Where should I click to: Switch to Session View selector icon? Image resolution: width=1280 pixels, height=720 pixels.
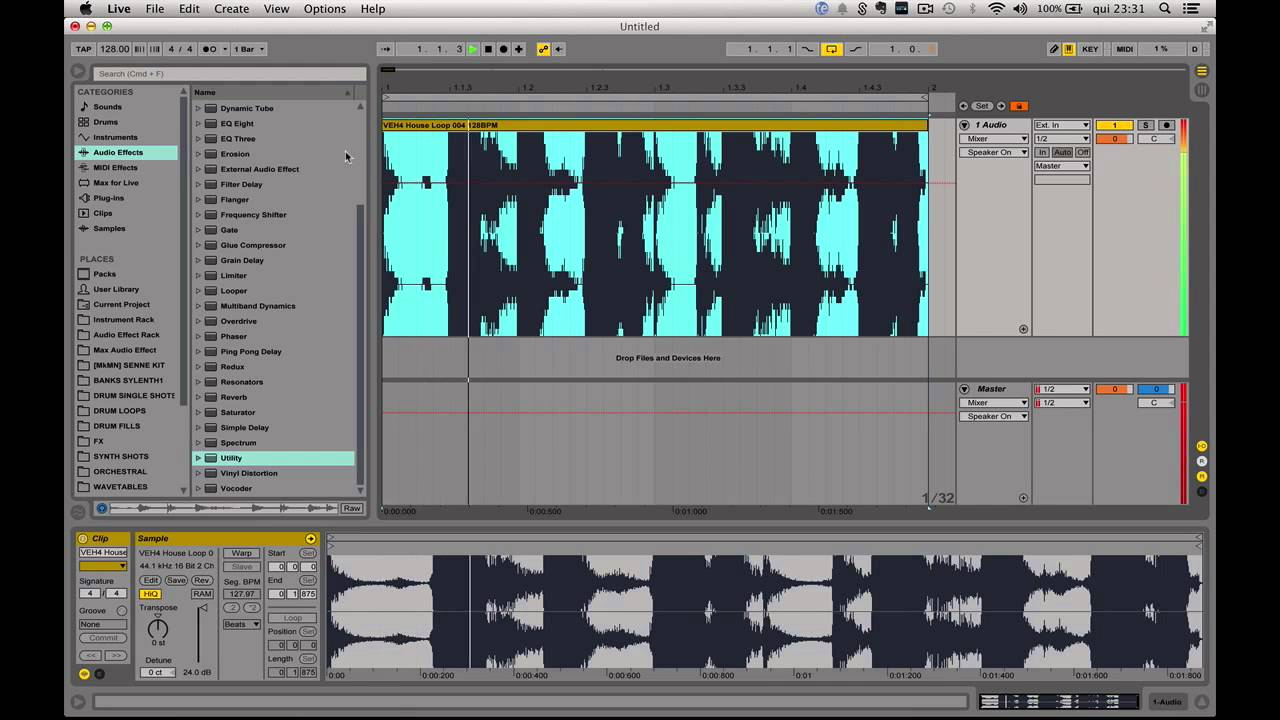click(x=1202, y=90)
